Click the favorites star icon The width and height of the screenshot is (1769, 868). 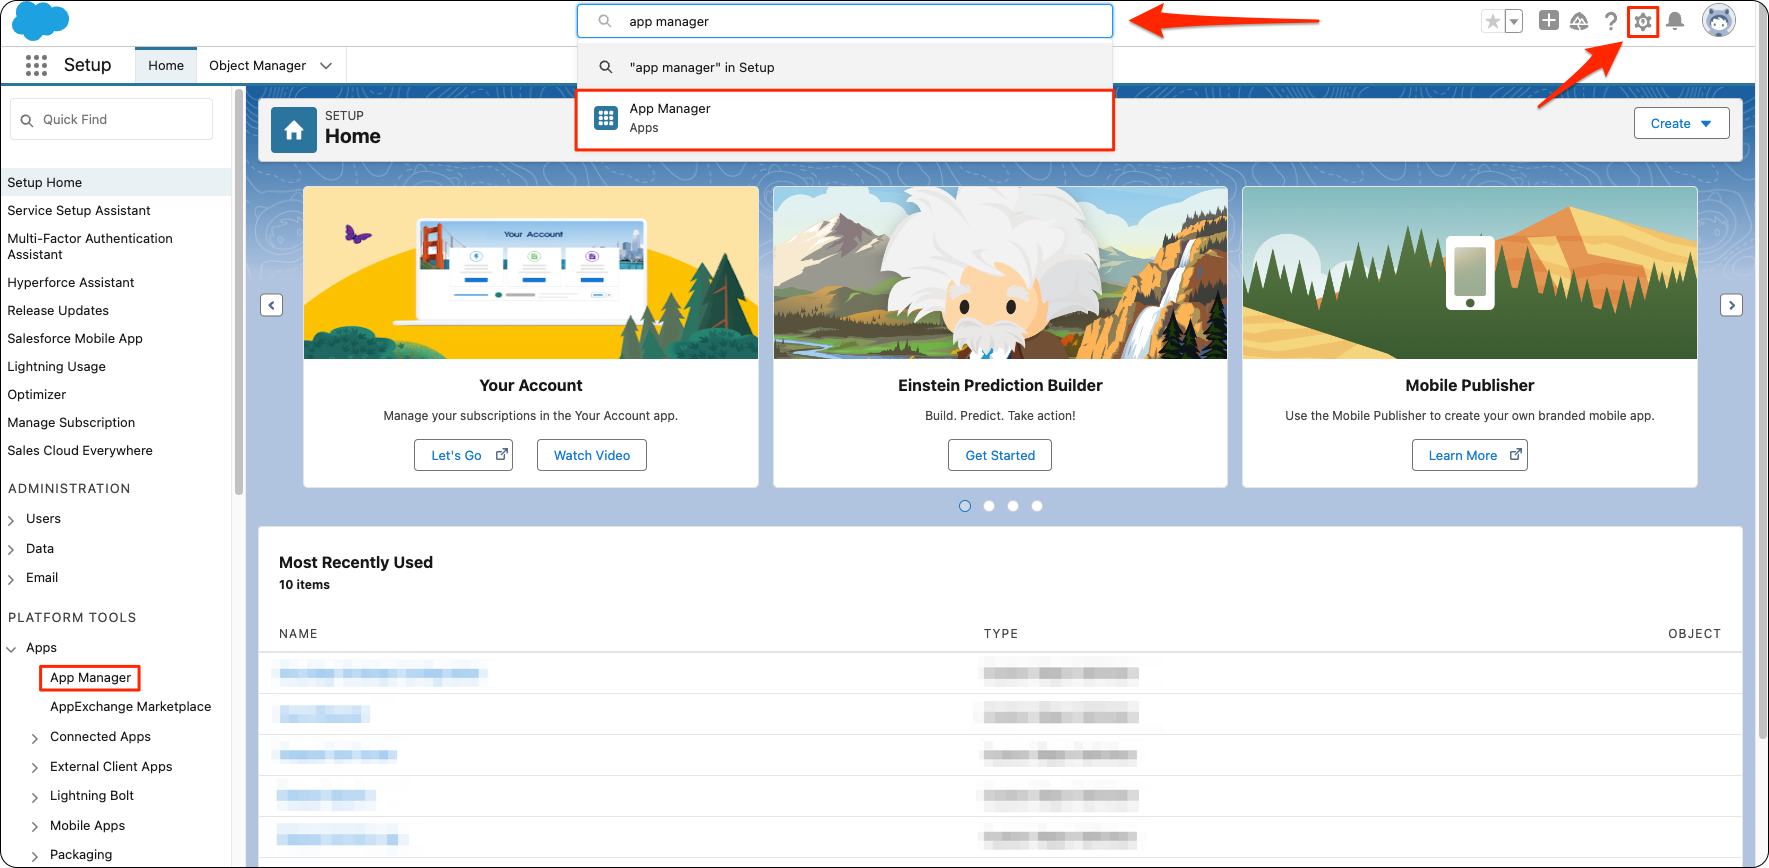point(1492,21)
